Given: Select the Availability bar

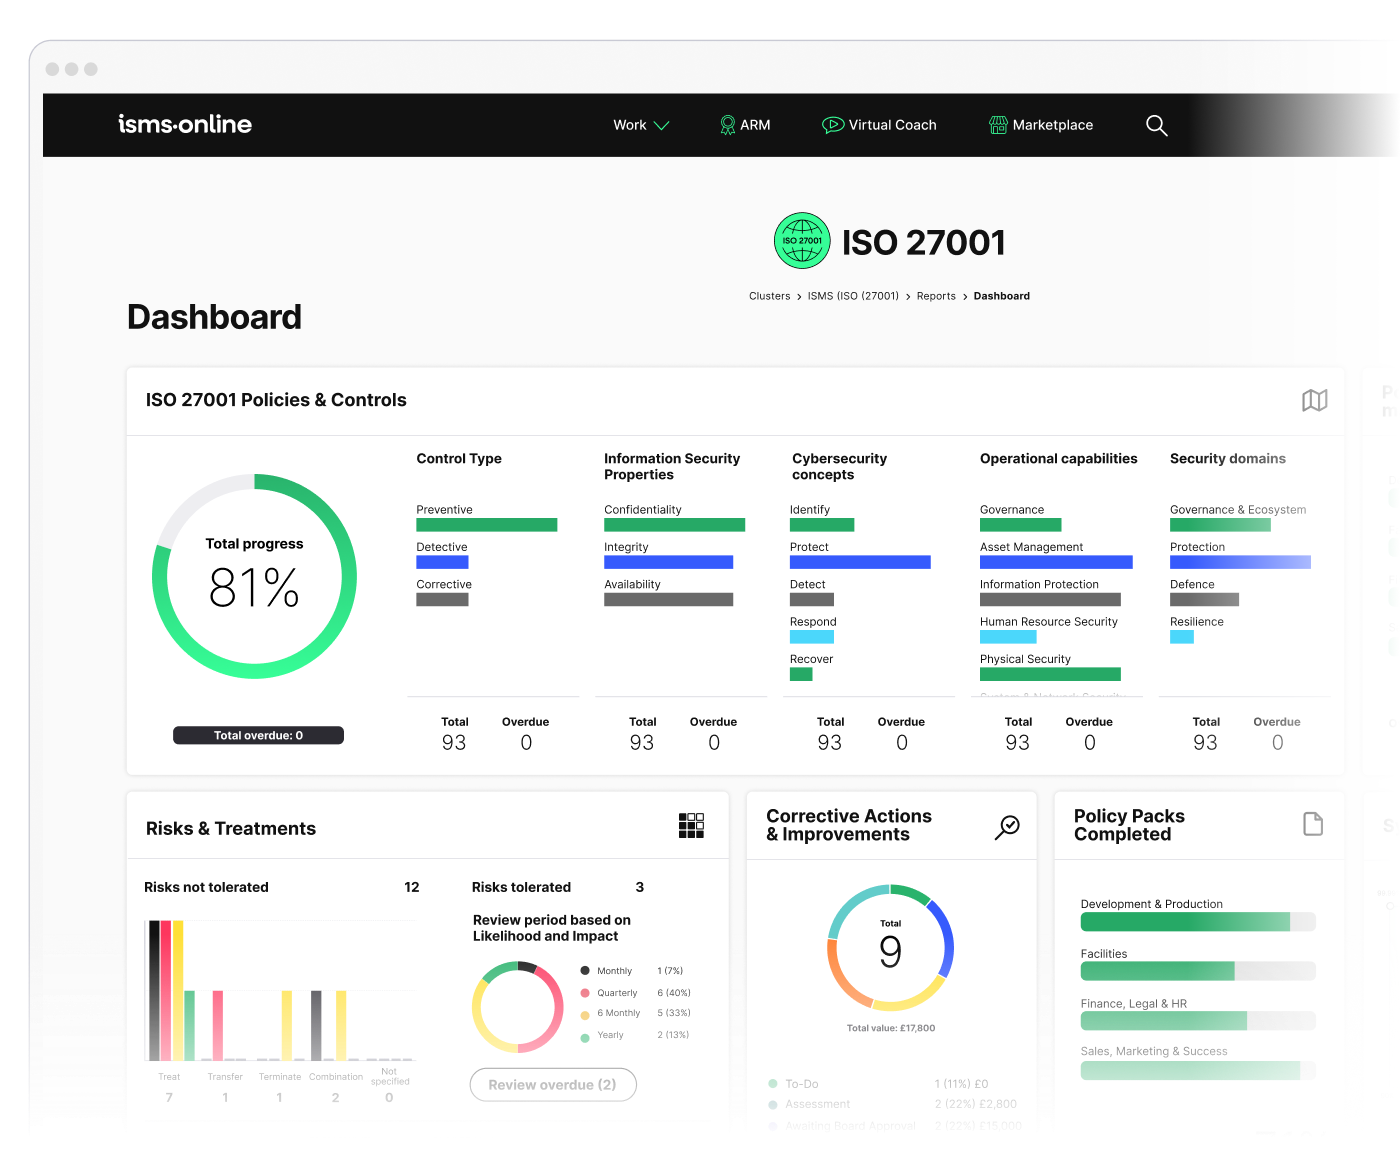Looking at the screenshot, I should (x=668, y=599).
